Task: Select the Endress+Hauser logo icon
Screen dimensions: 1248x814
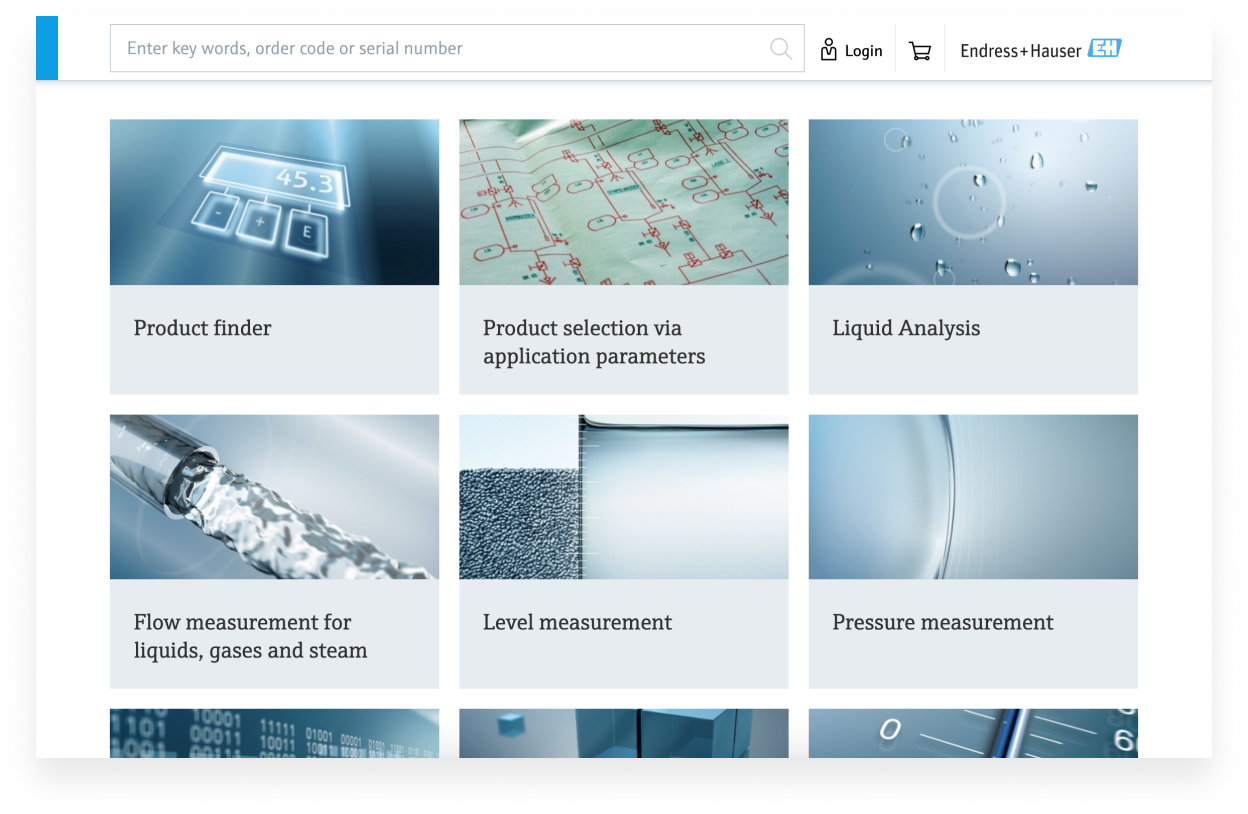Action: 1106,48
